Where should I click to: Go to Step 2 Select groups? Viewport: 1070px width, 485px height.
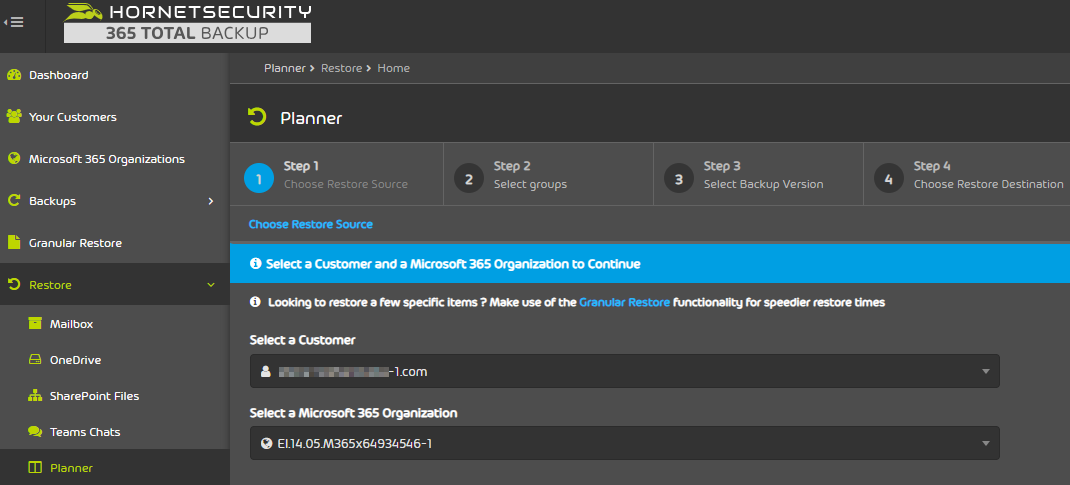(x=549, y=174)
